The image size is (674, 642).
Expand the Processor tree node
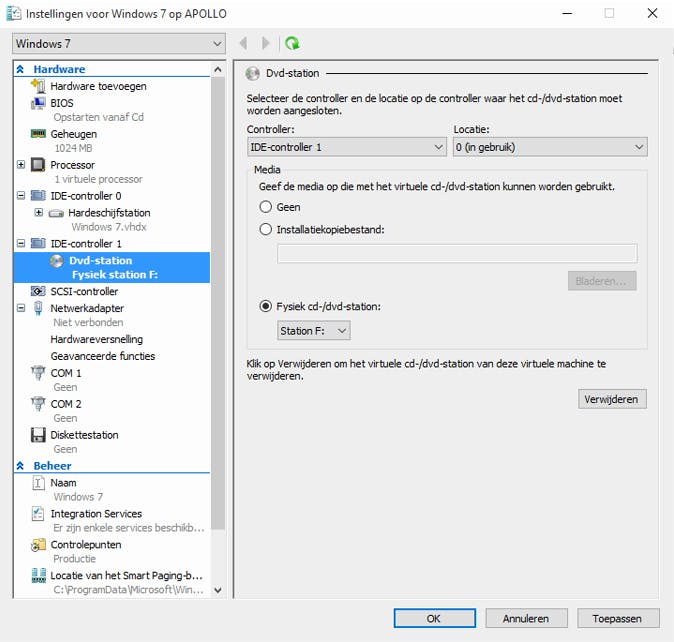pyautogui.click(x=21, y=165)
